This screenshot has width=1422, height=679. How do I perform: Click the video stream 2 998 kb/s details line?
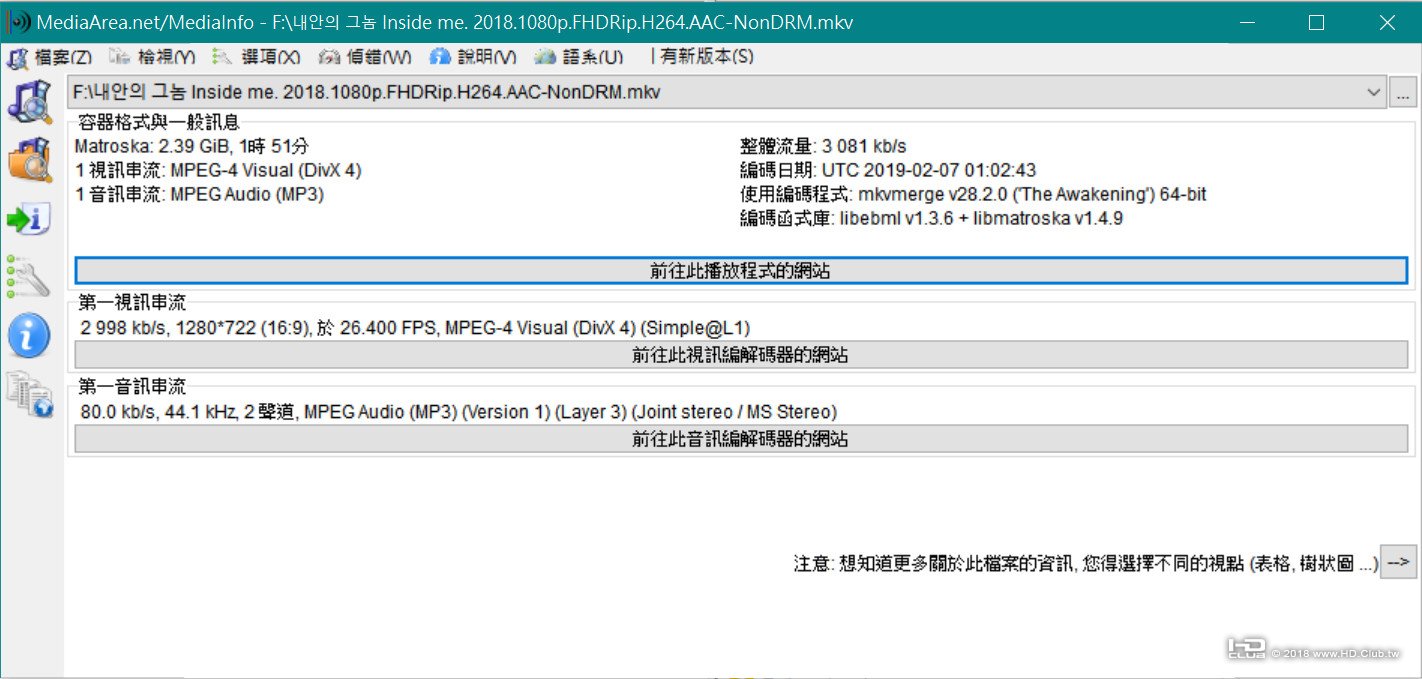point(415,328)
